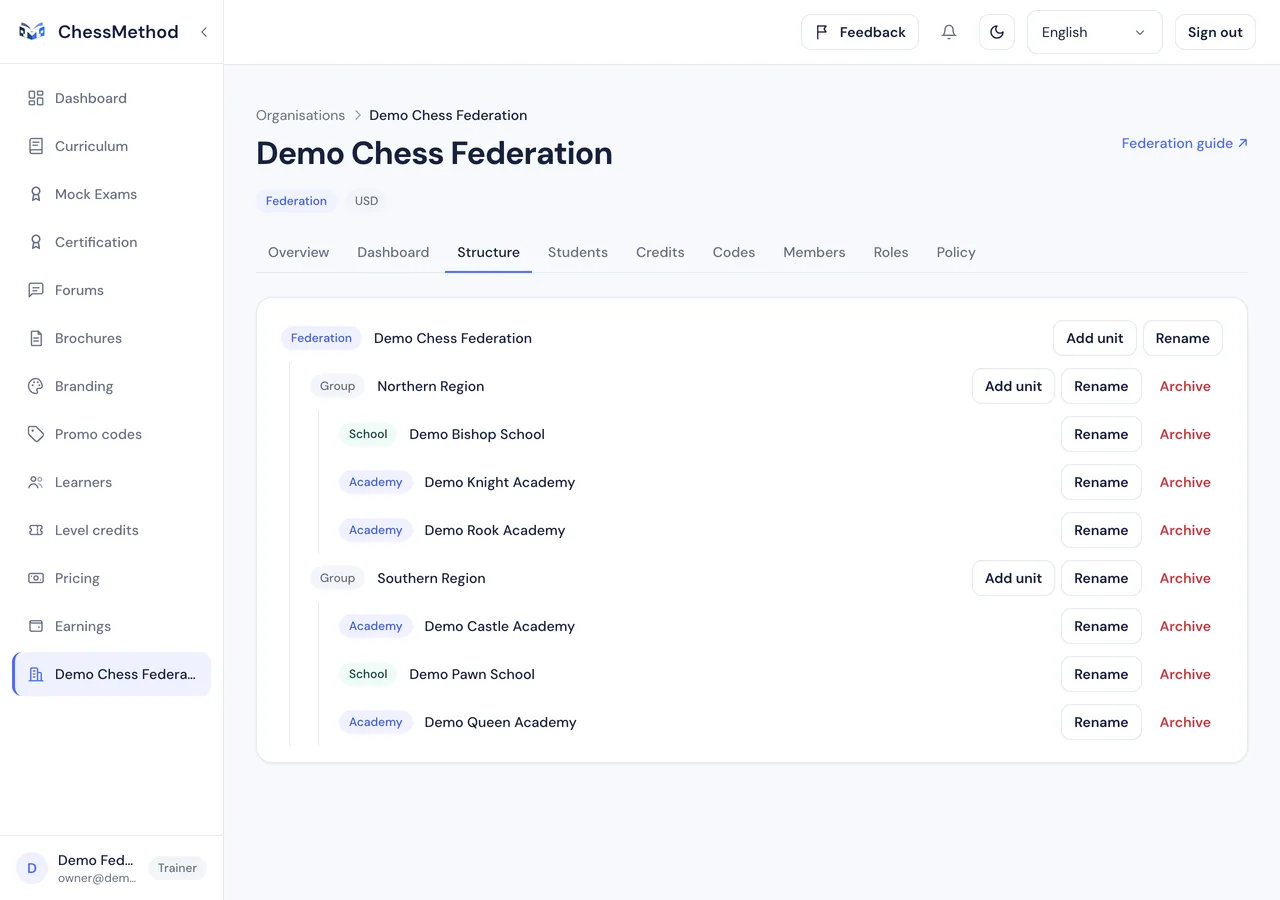
Task: Open the English language dropdown
Action: 1095,32
